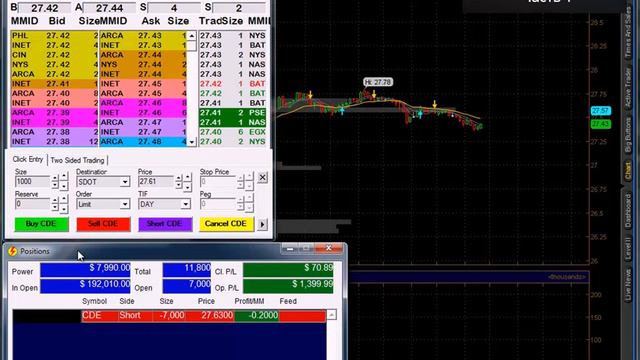
Task: Open the Times And Sales side tab
Action: [628, 31]
